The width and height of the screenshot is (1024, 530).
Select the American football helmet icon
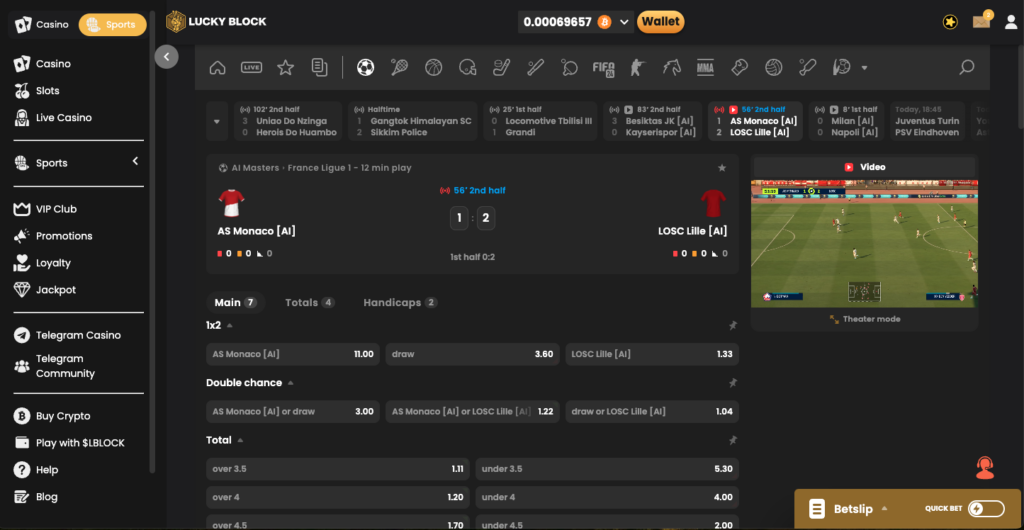[468, 67]
